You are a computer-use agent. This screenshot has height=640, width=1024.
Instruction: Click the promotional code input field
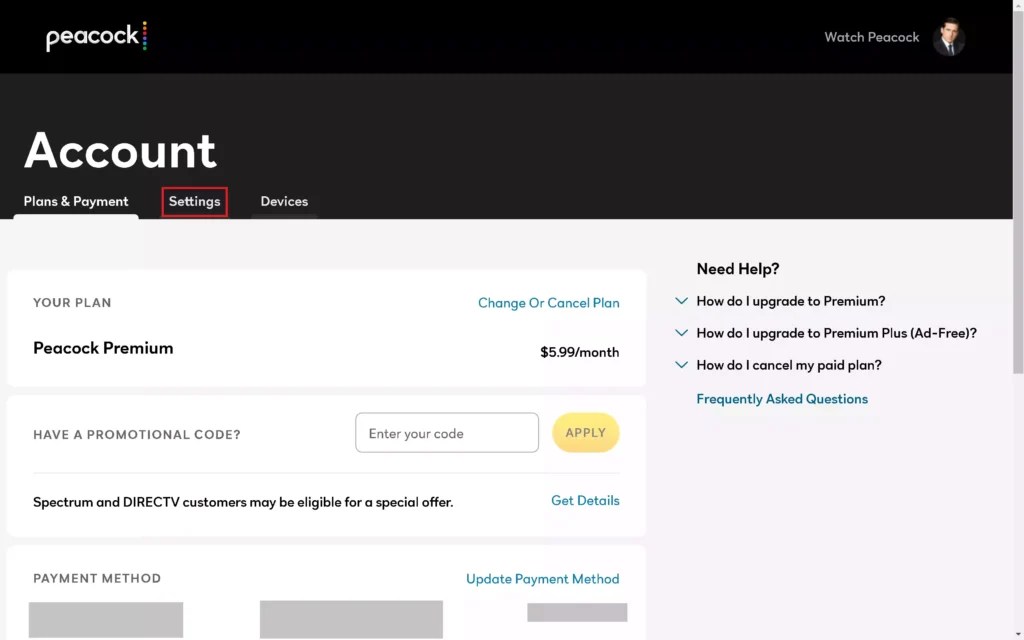click(446, 432)
